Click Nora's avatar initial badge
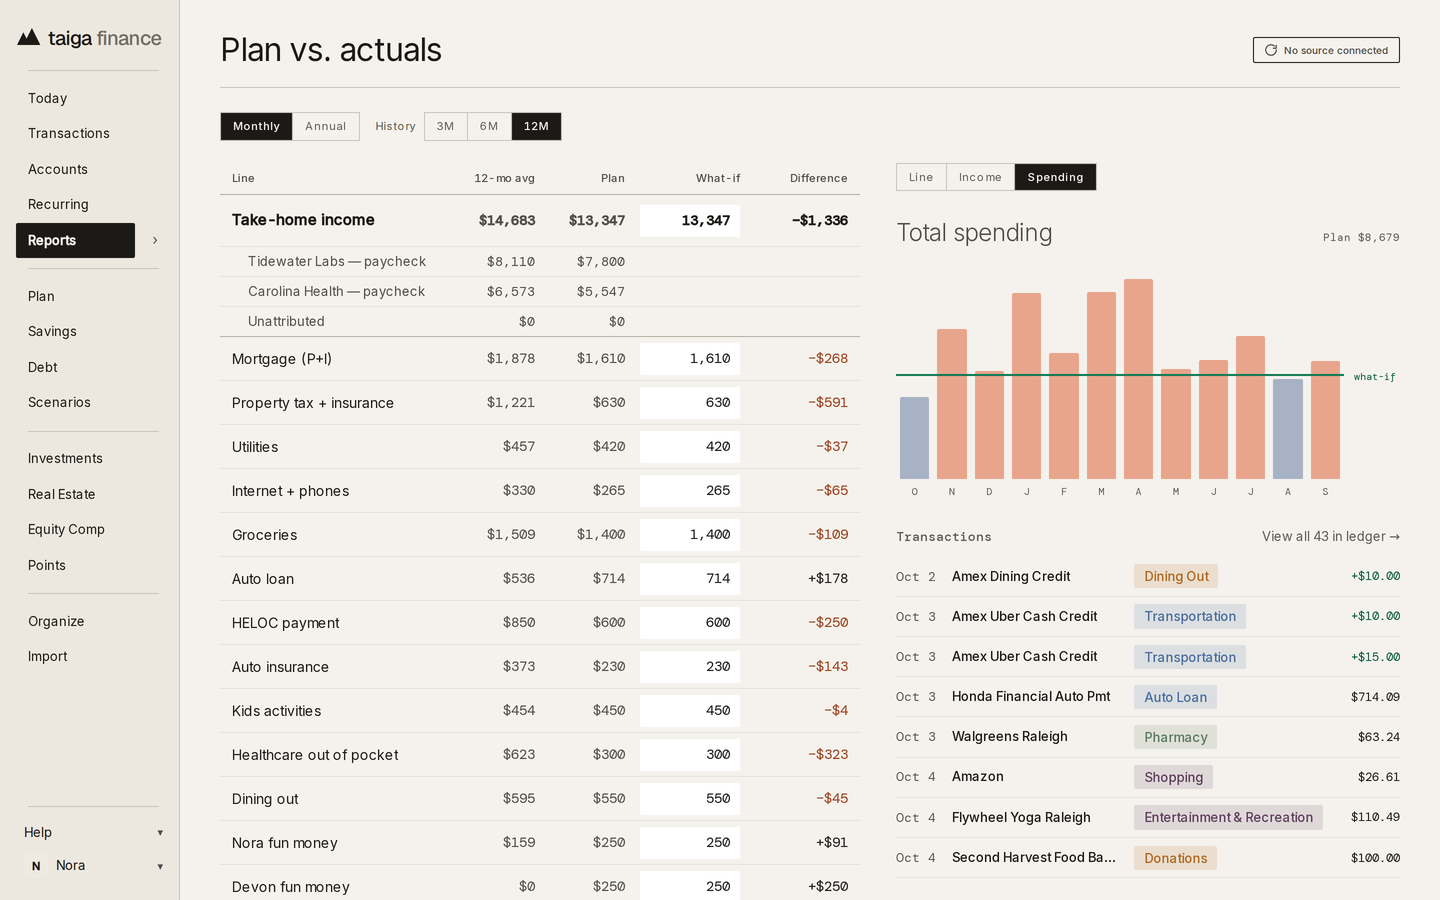 pos(36,866)
